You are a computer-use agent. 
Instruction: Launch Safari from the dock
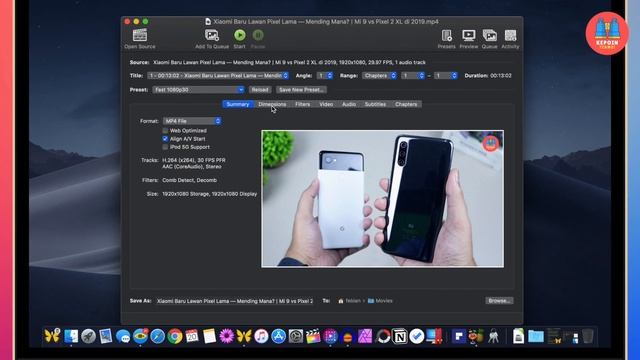[x=157, y=336]
